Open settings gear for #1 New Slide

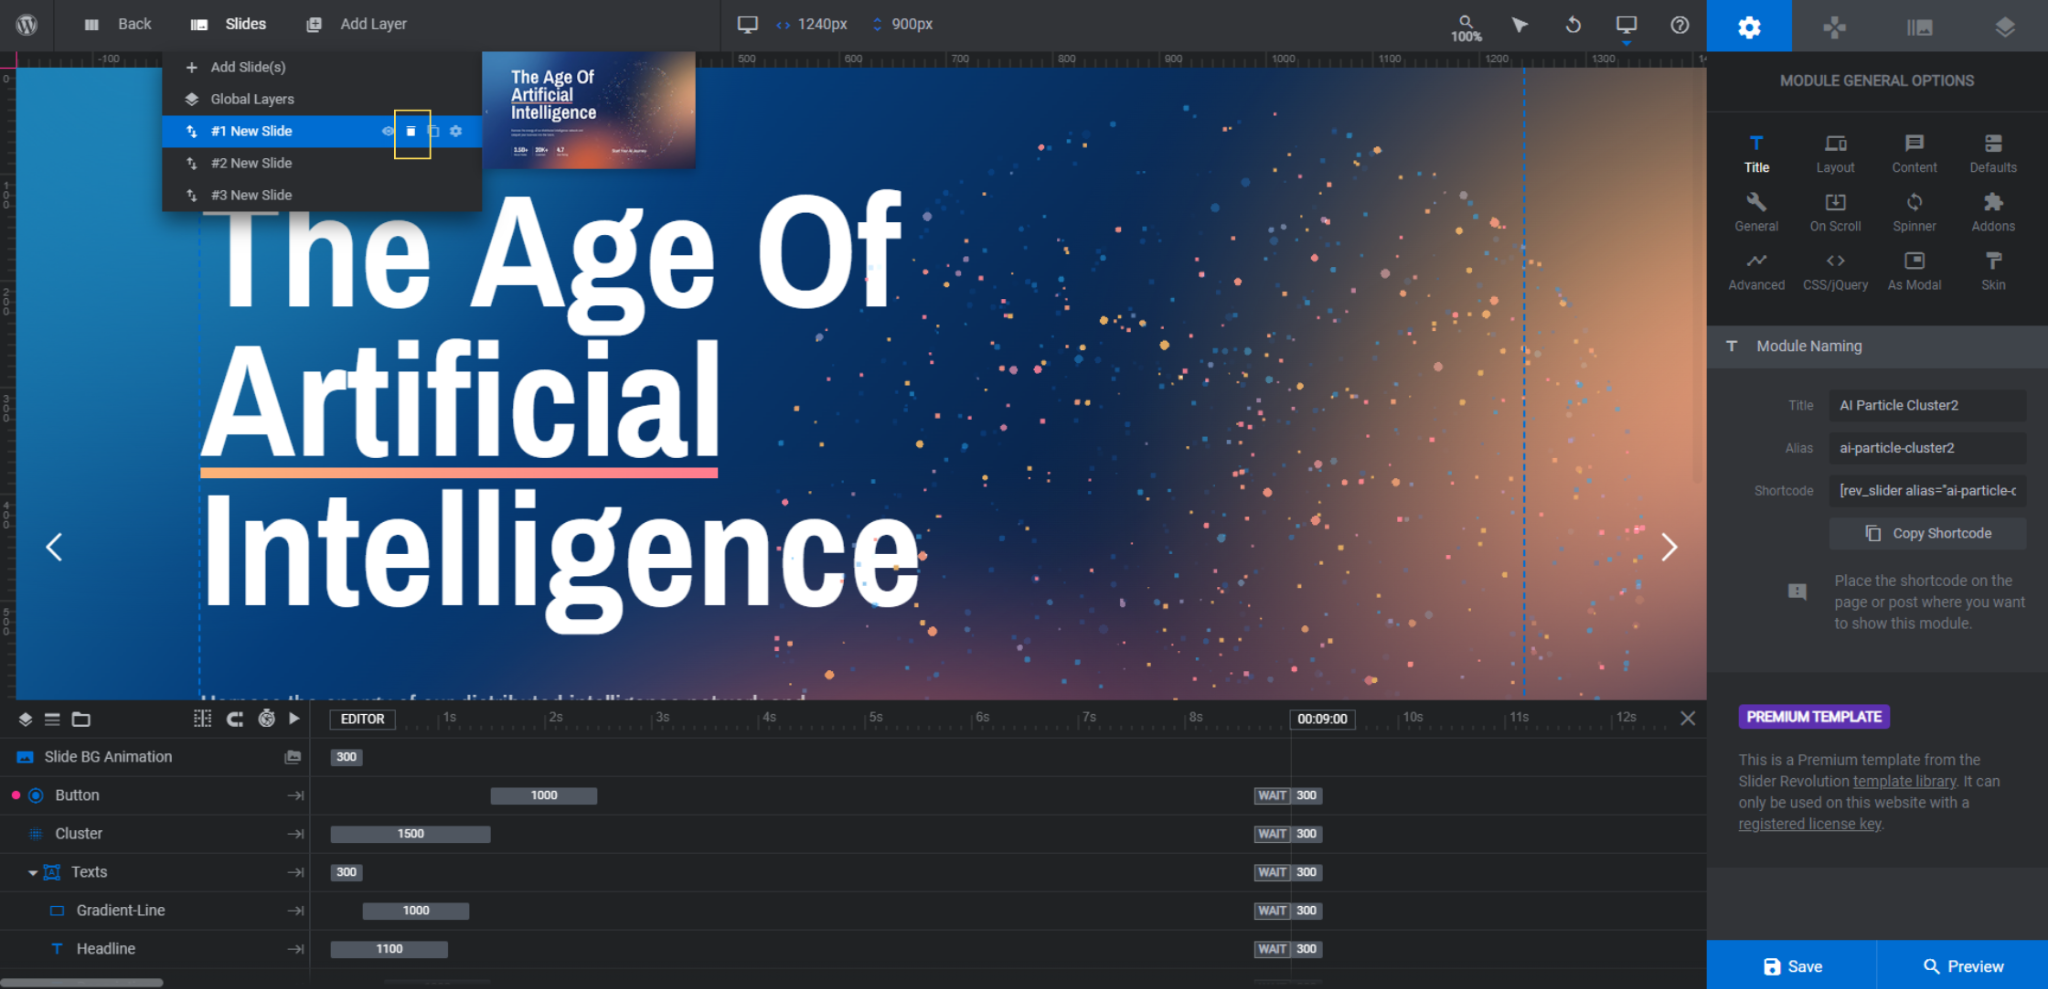tap(456, 132)
